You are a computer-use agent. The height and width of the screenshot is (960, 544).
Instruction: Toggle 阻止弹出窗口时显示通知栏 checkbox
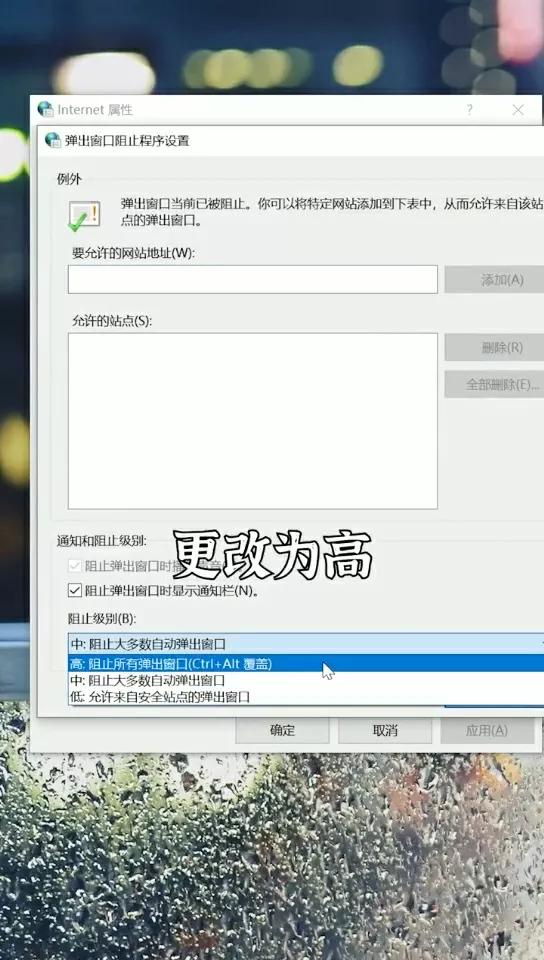click(75, 591)
